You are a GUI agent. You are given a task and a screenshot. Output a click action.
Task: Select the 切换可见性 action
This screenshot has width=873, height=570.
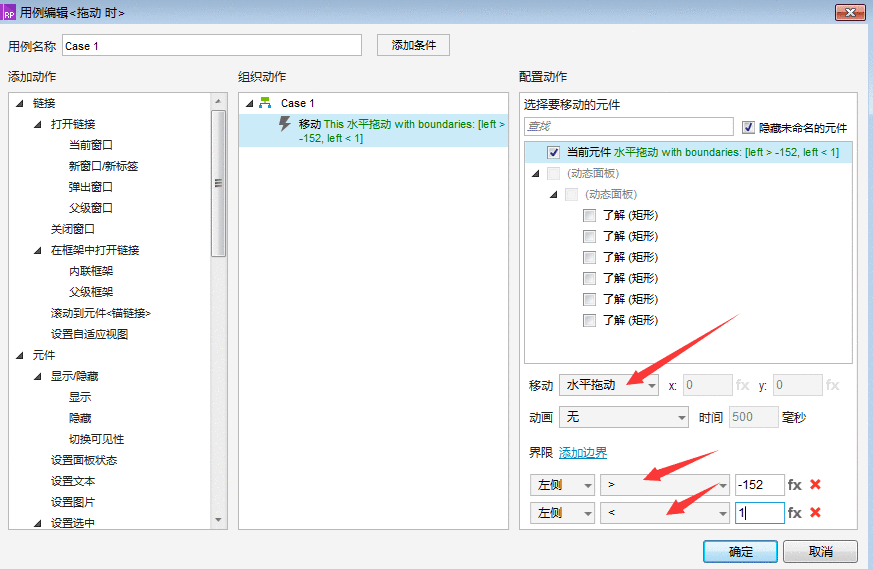[x=96, y=439]
